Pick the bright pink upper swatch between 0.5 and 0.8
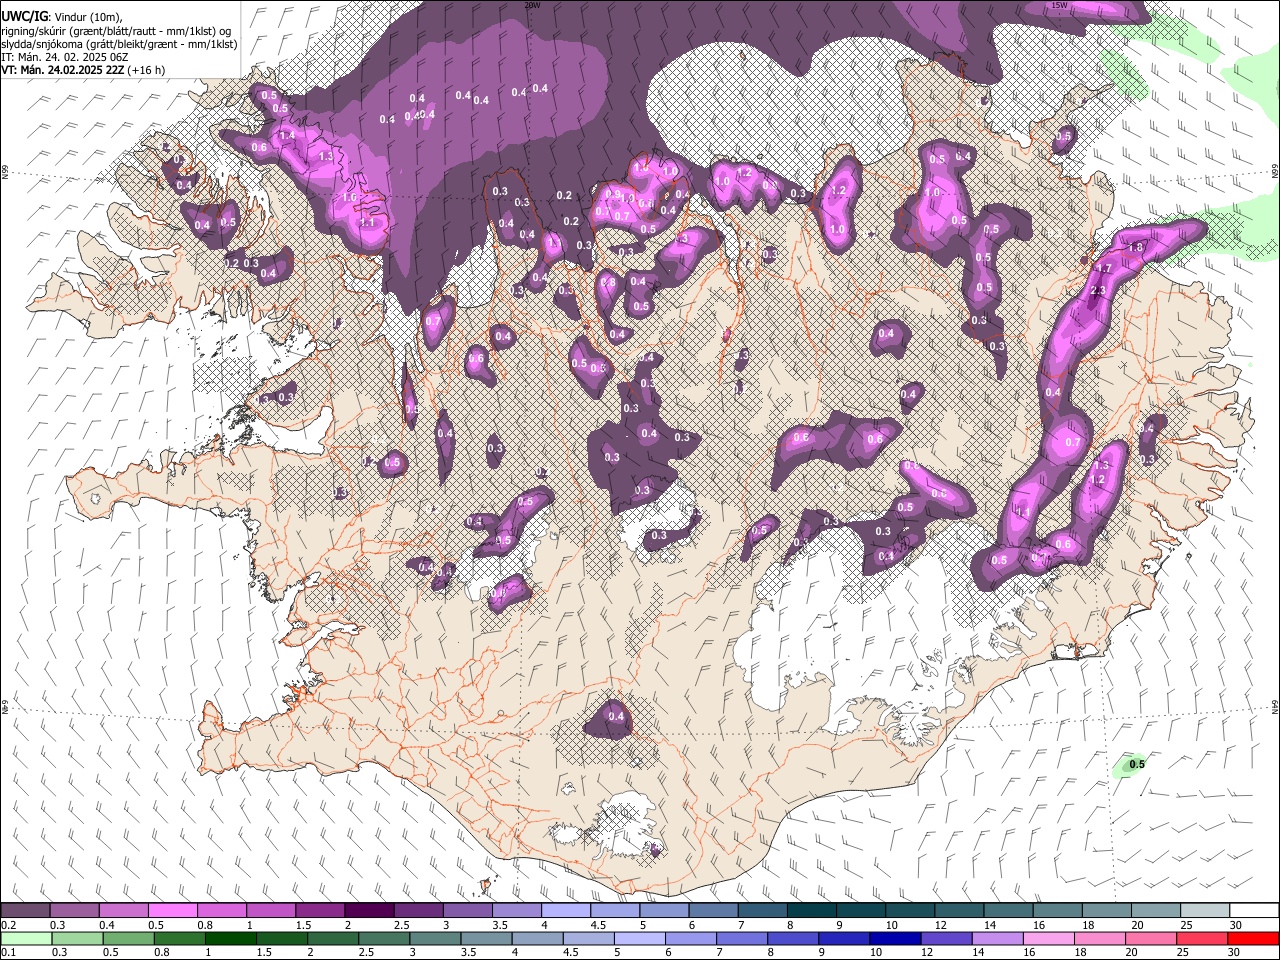The width and height of the screenshot is (1280, 960). tap(172, 911)
